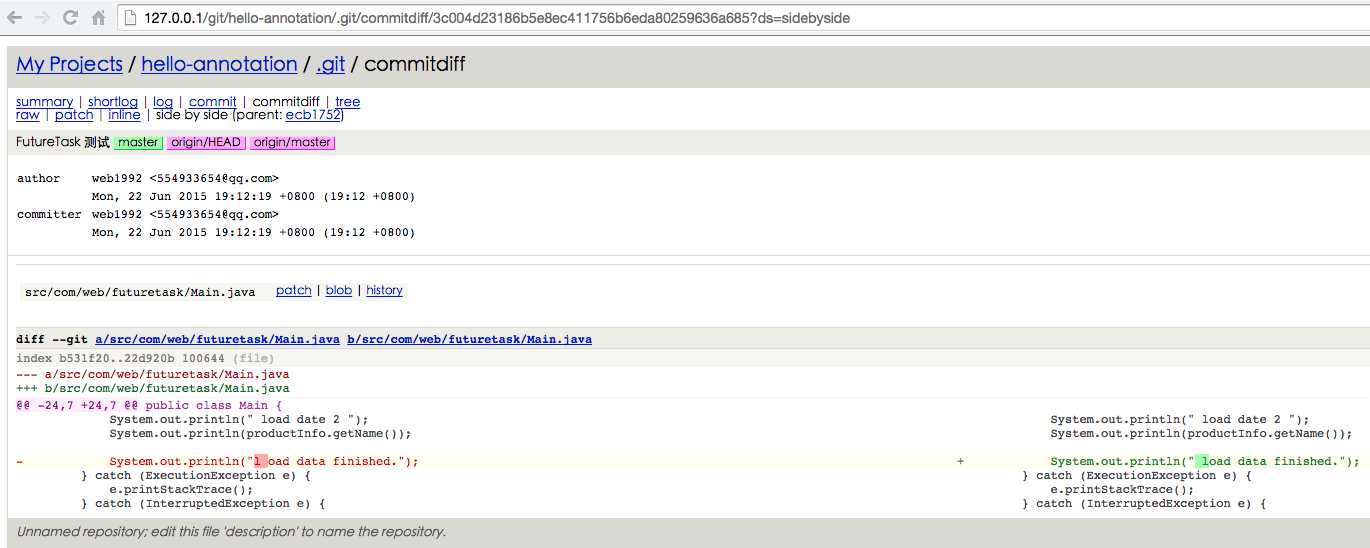Click the index b531f20..22d920b line

point(145,358)
